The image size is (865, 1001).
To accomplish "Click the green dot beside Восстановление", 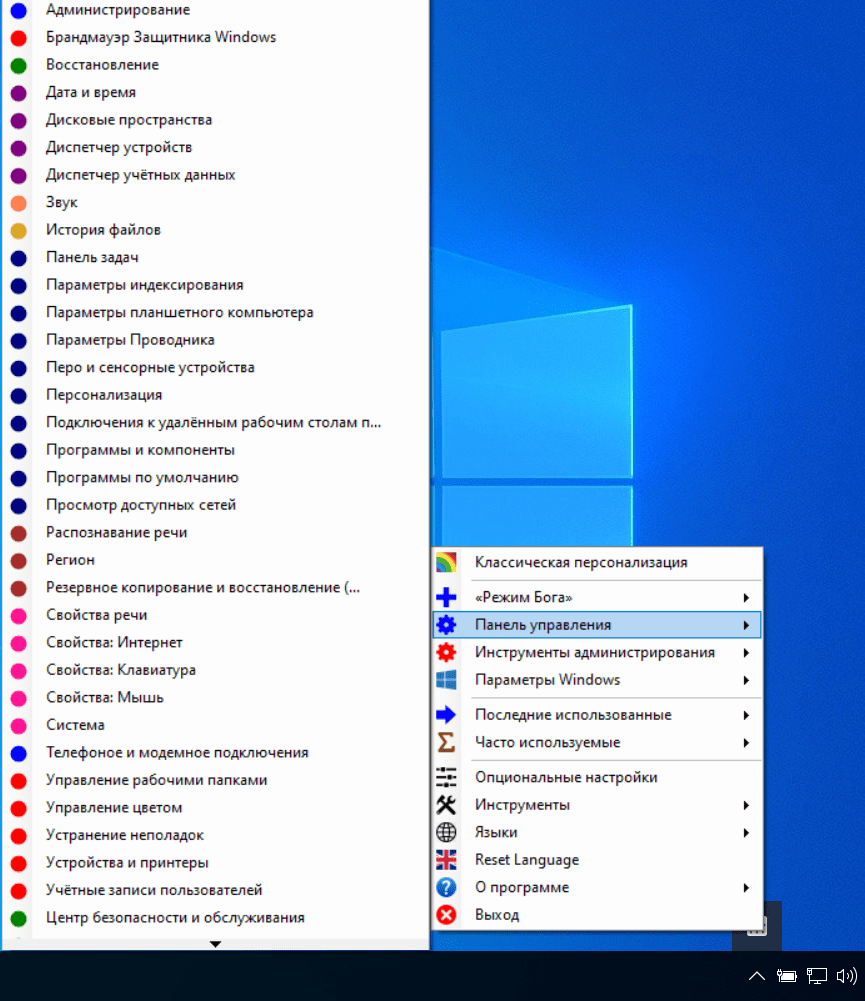I will click(19, 65).
